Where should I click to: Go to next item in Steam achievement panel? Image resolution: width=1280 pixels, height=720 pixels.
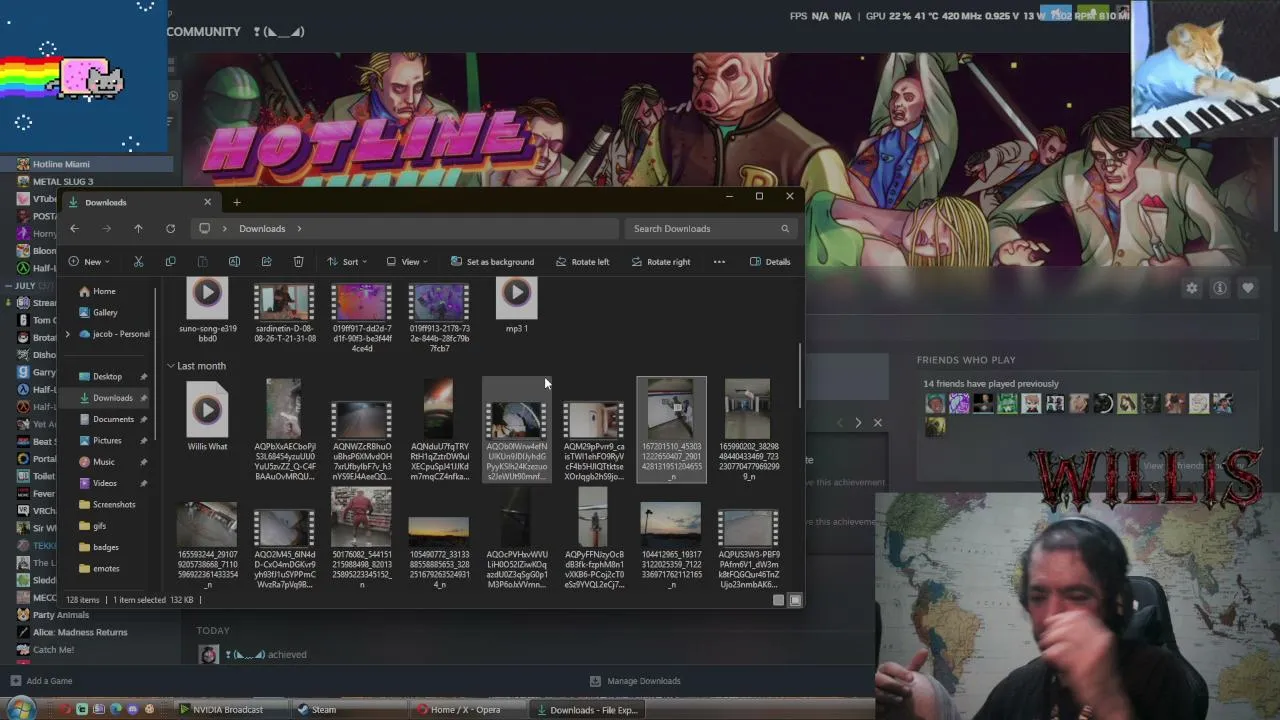pyautogui.click(x=857, y=423)
